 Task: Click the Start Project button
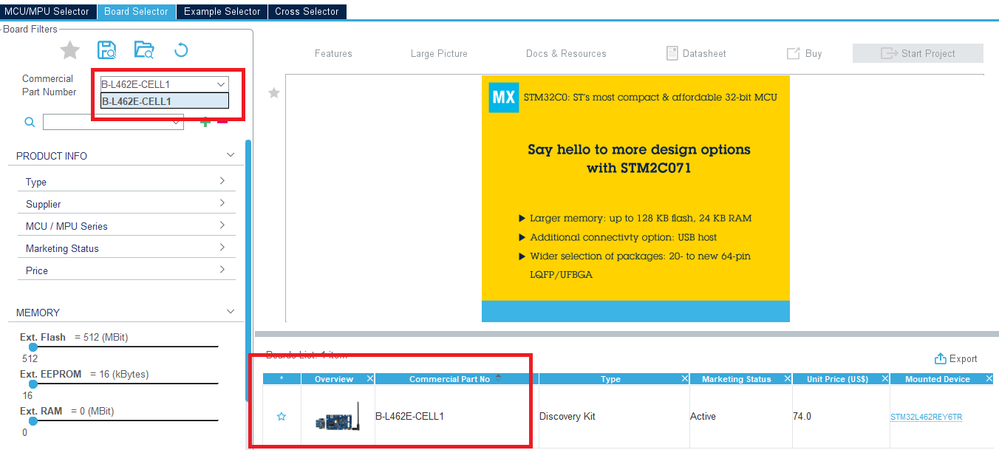(918, 54)
